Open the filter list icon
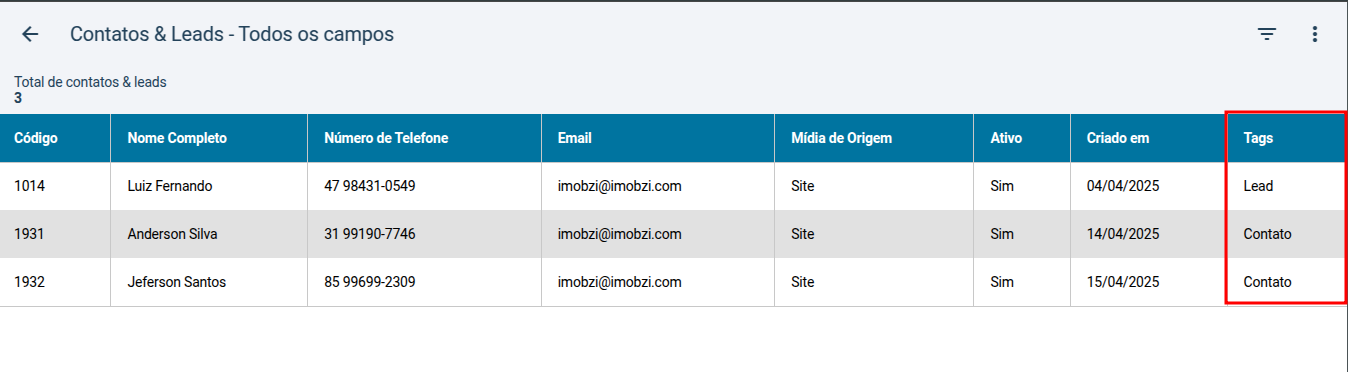Screen dimensions: 1348x372 pos(1267,34)
